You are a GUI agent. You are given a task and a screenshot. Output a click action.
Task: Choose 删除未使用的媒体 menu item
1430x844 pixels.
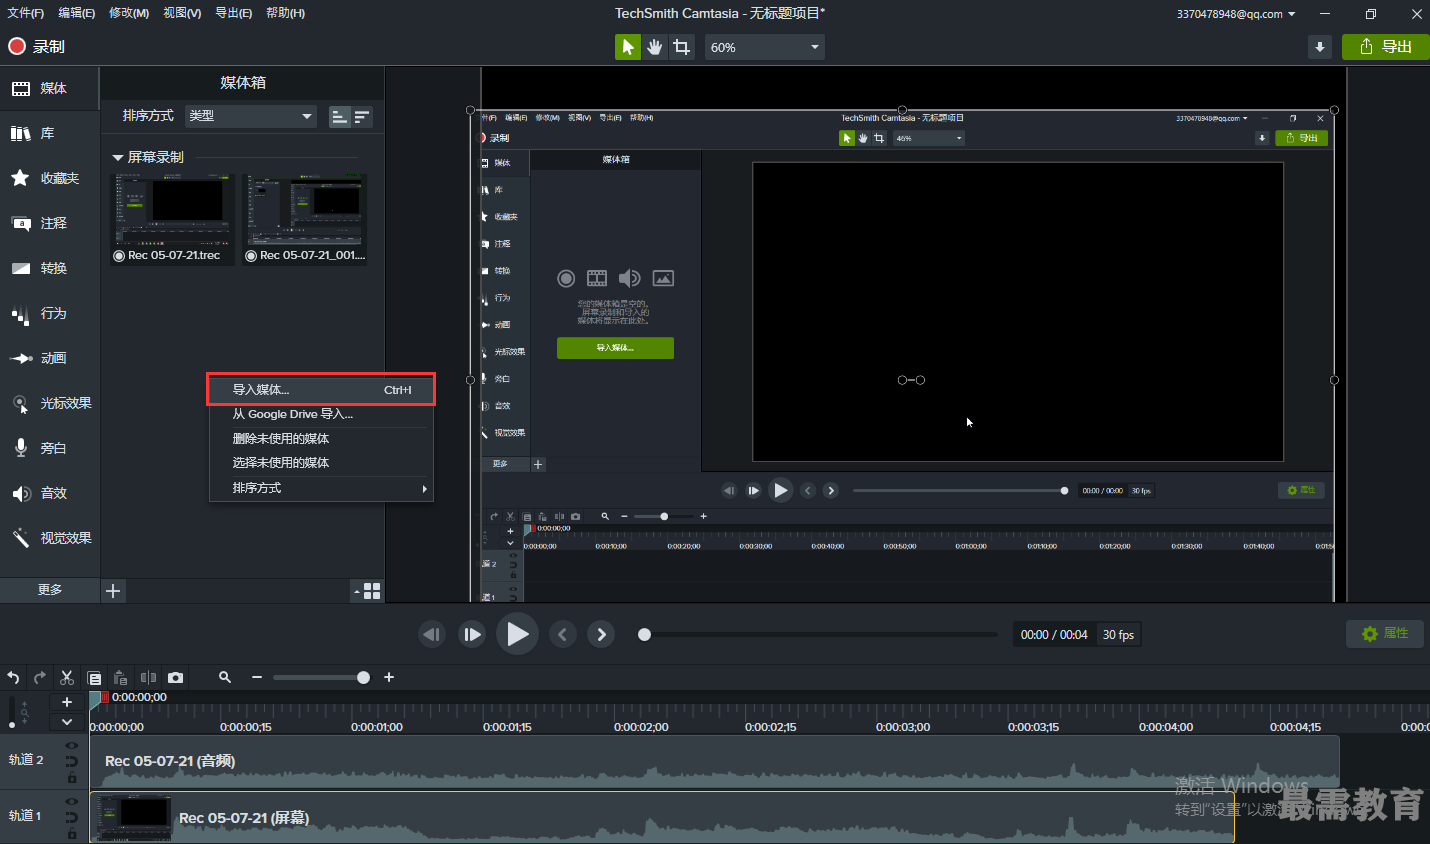click(321, 439)
